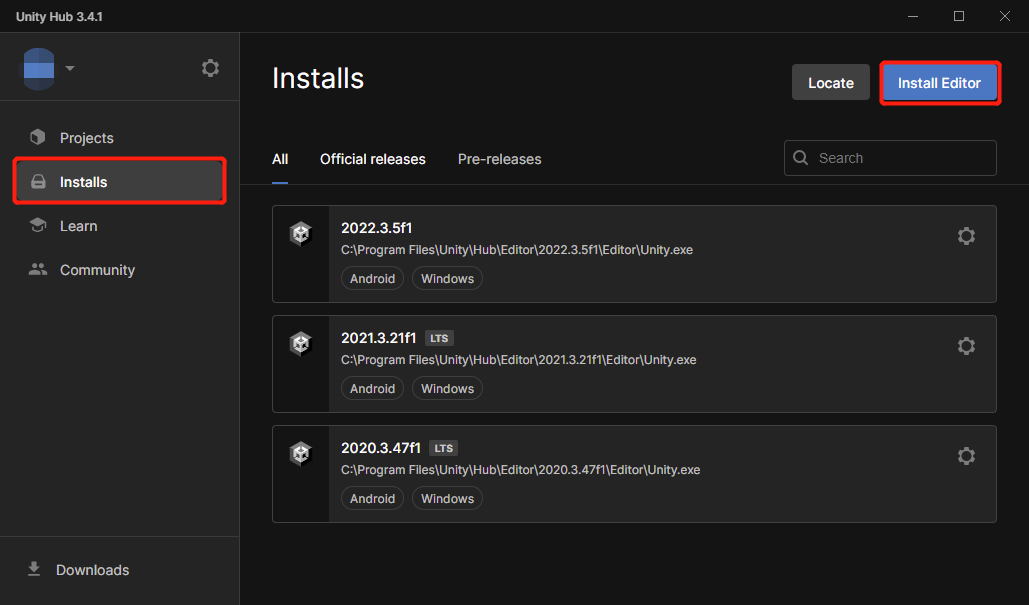Click the 2022.3.5f1 editor path
1029x605 pixels.
517,250
